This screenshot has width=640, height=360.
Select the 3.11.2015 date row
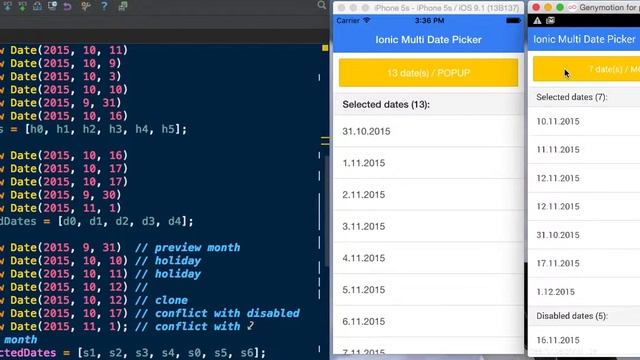(429, 226)
